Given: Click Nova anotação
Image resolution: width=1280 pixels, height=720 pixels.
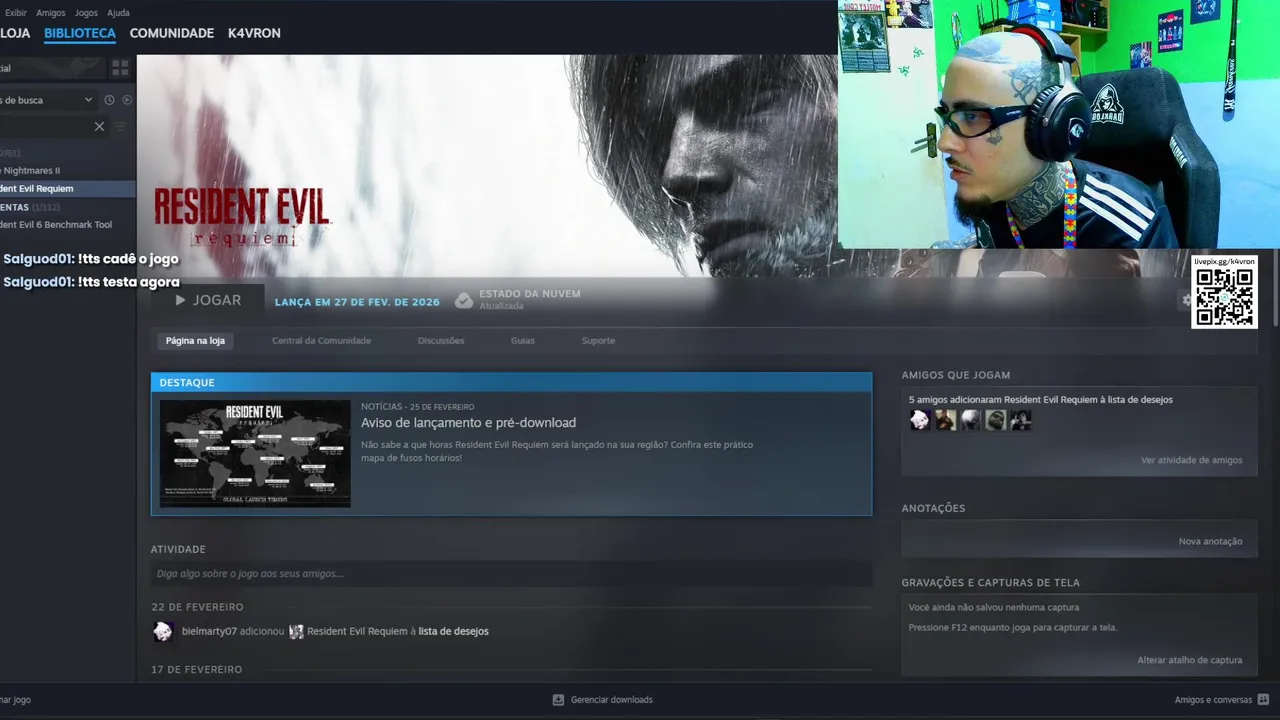Looking at the screenshot, I should (1211, 542).
